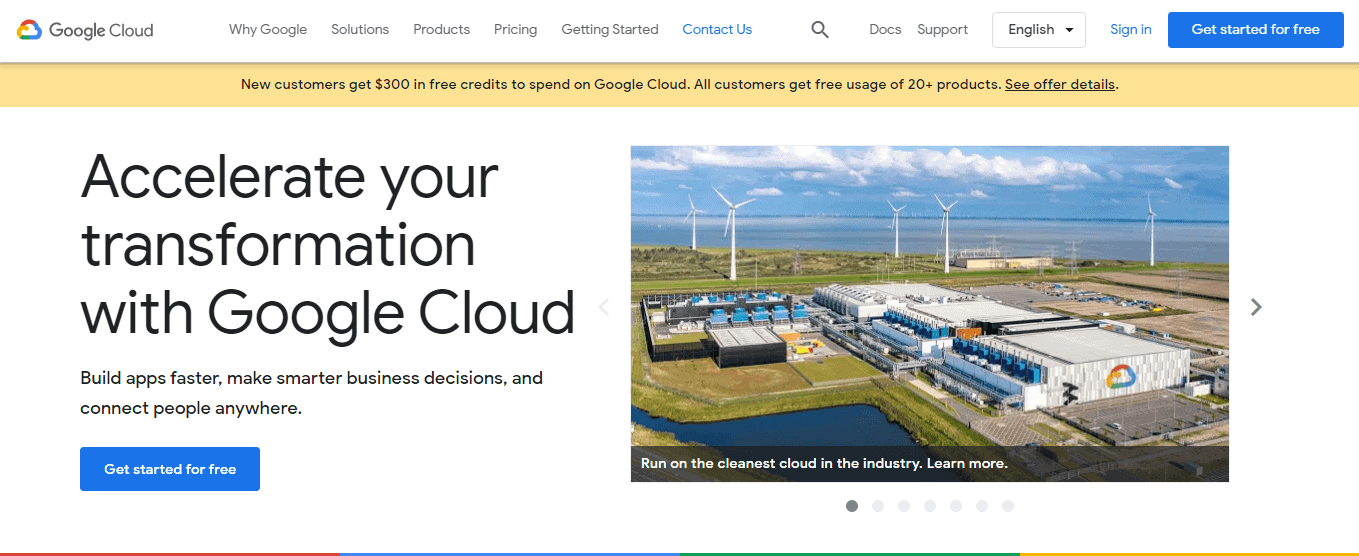Expand the Solutions navigation menu
Screen dimensions: 1359x556
tap(360, 30)
